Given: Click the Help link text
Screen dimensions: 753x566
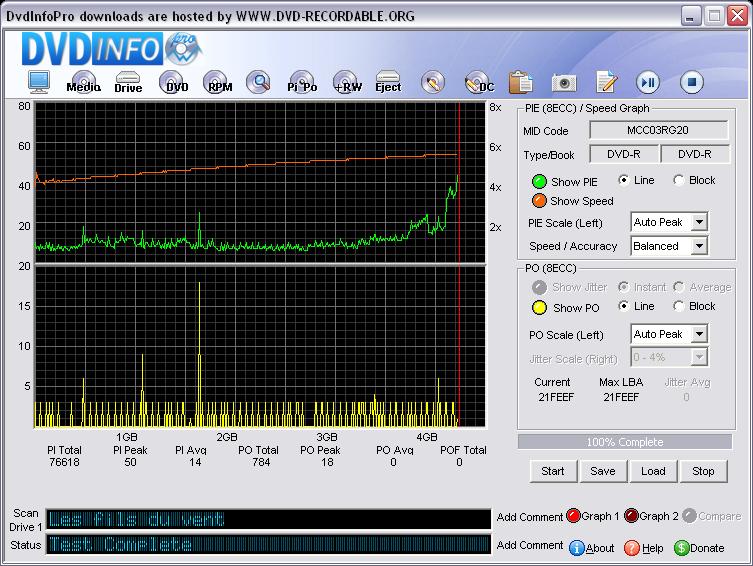Looking at the screenshot, I should coord(653,548).
